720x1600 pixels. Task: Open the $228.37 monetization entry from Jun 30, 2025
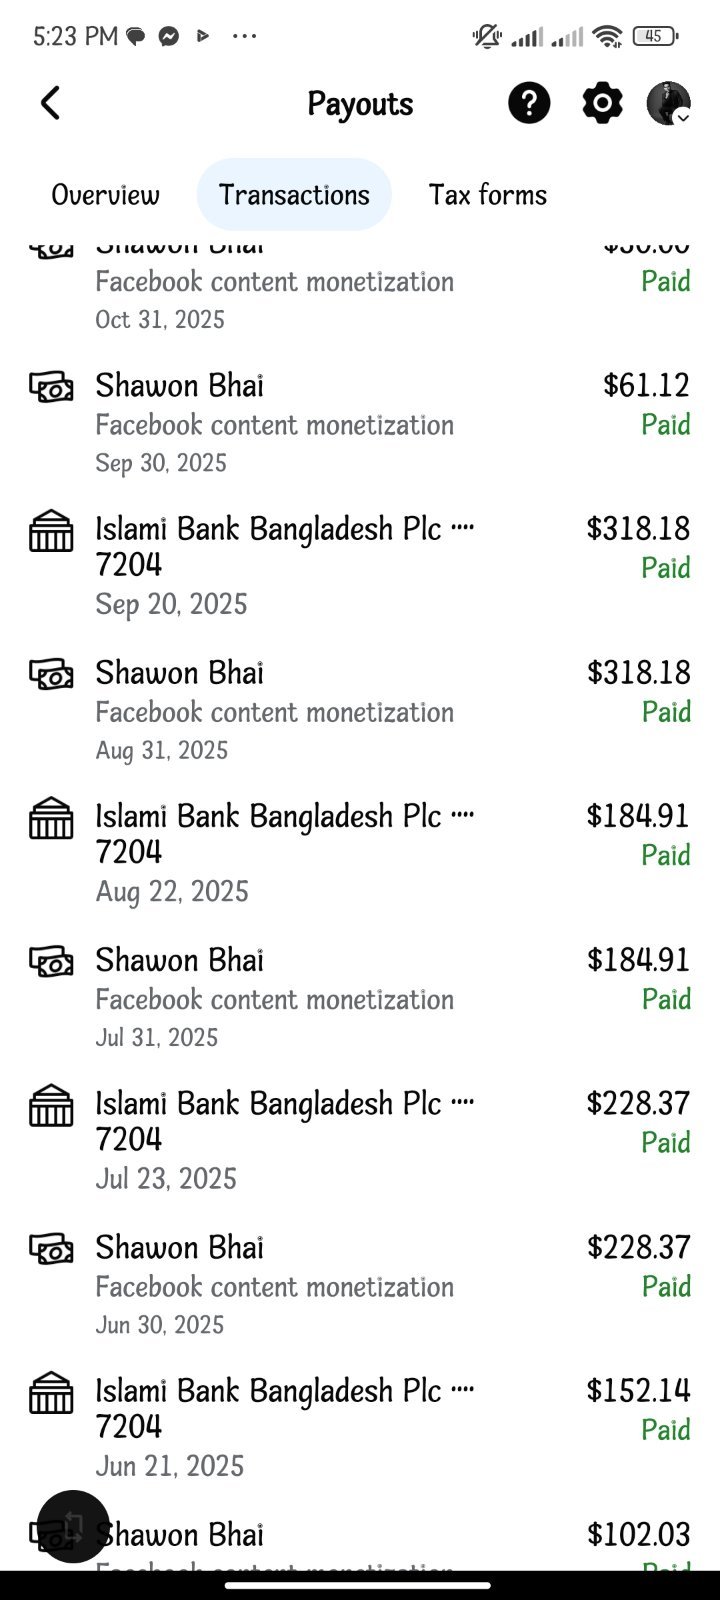(360, 1284)
